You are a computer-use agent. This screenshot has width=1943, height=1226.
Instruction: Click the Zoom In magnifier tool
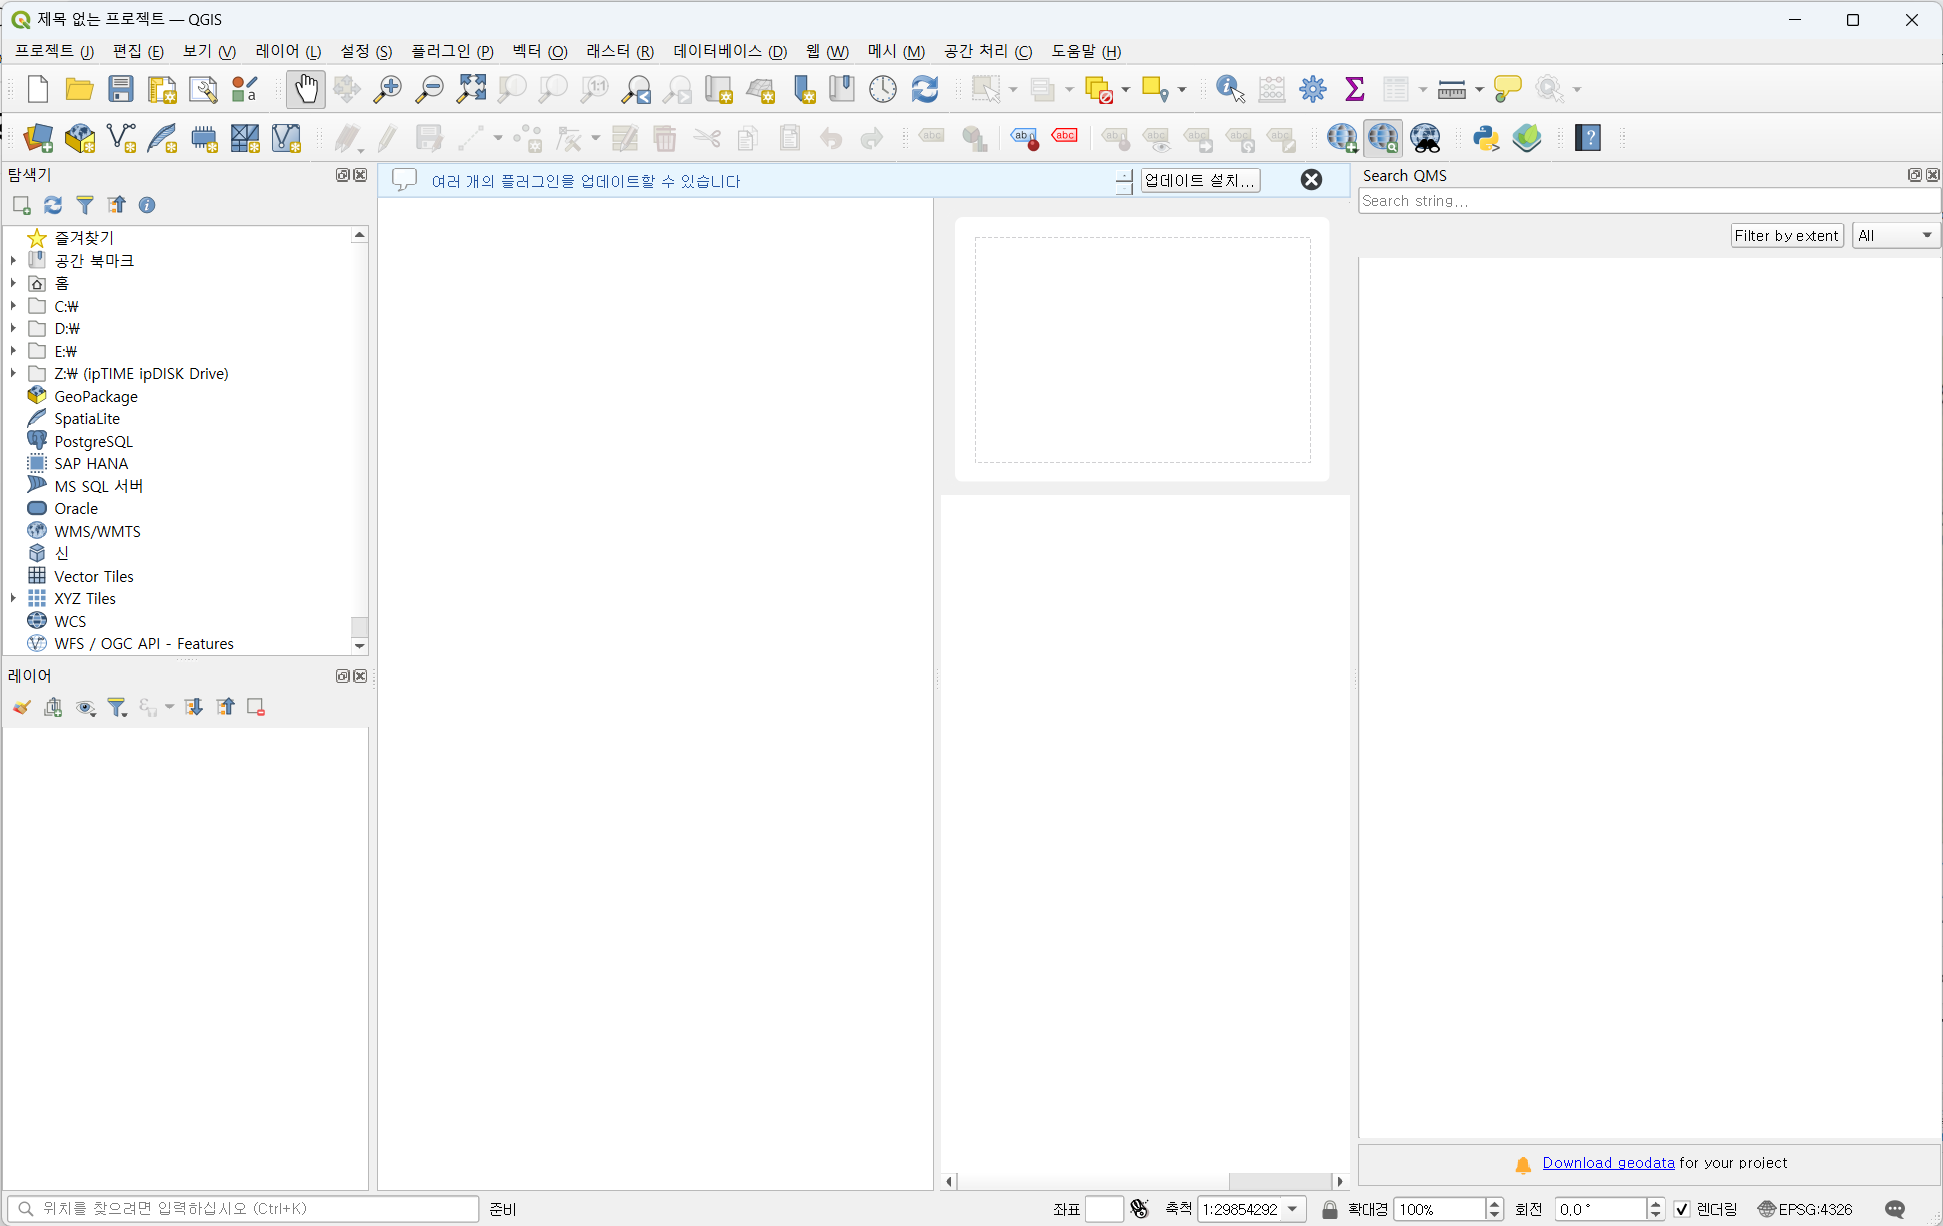pos(388,89)
